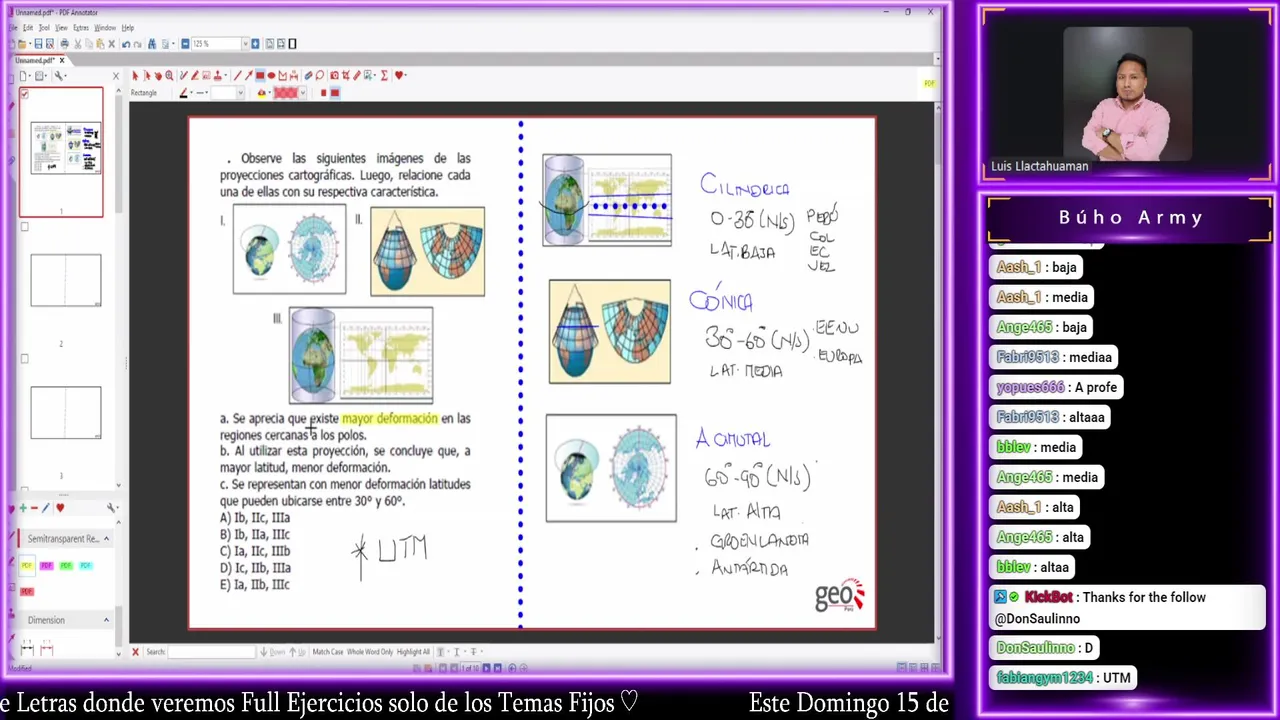Open the sidebar wrench settings dropdown

click(x=60, y=76)
